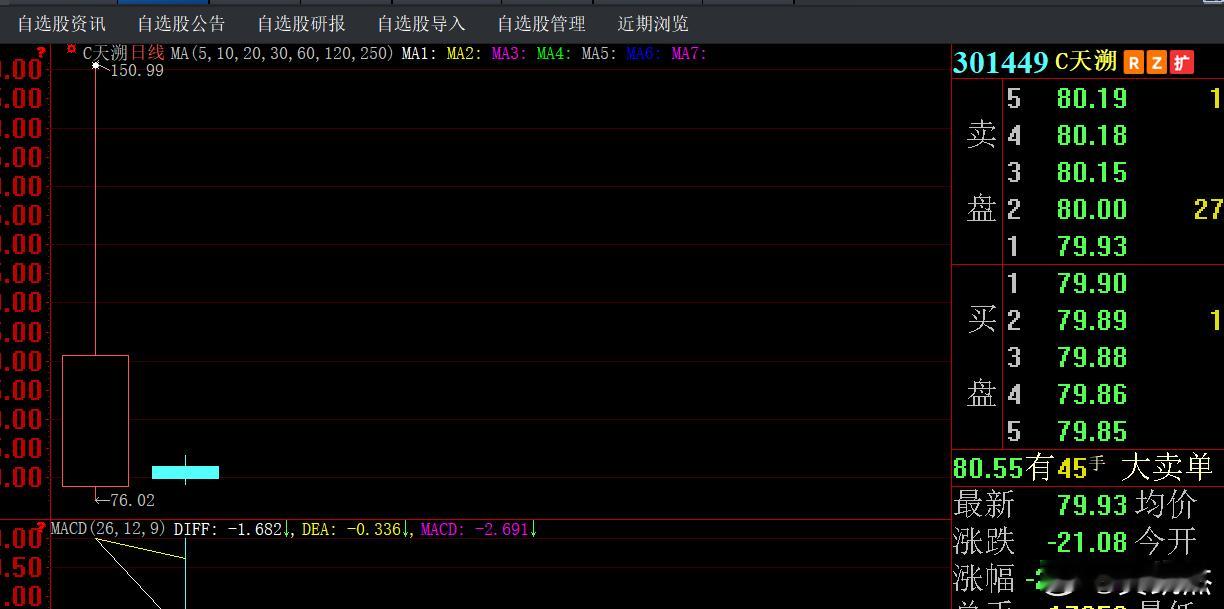Click the stock code 301449

click(1001, 62)
